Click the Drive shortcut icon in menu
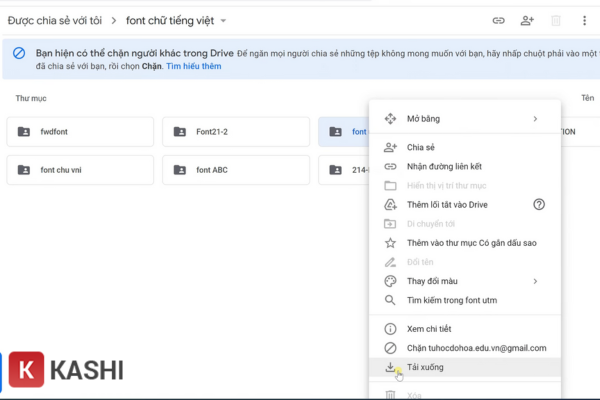The height and width of the screenshot is (400, 600). coord(390,205)
